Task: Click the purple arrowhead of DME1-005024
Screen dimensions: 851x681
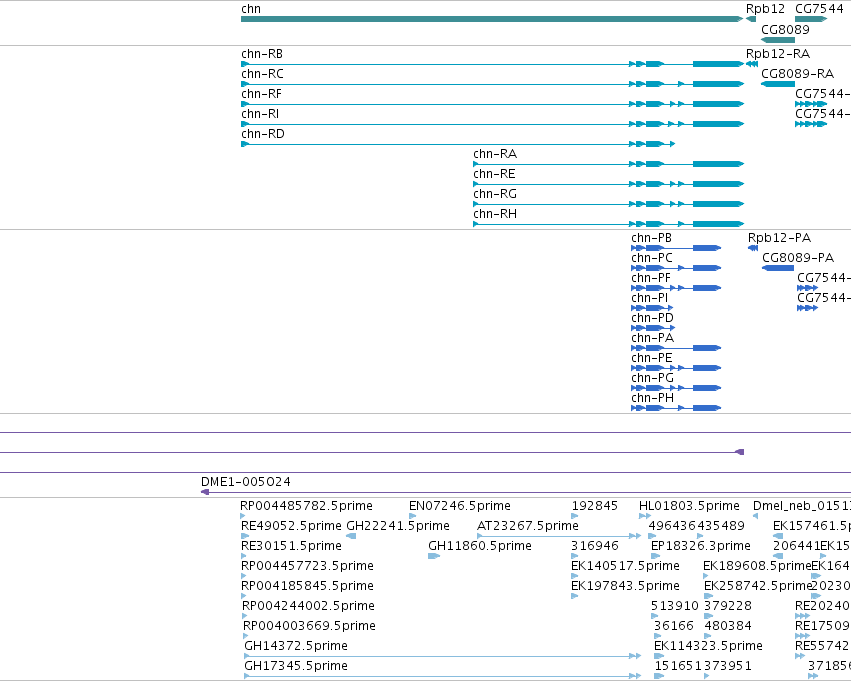Action: 205,492
